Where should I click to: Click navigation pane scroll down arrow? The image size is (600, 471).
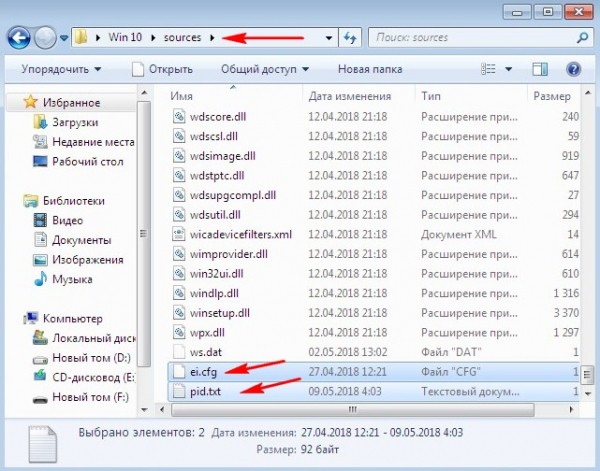pyautogui.click(x=144, y=410)
